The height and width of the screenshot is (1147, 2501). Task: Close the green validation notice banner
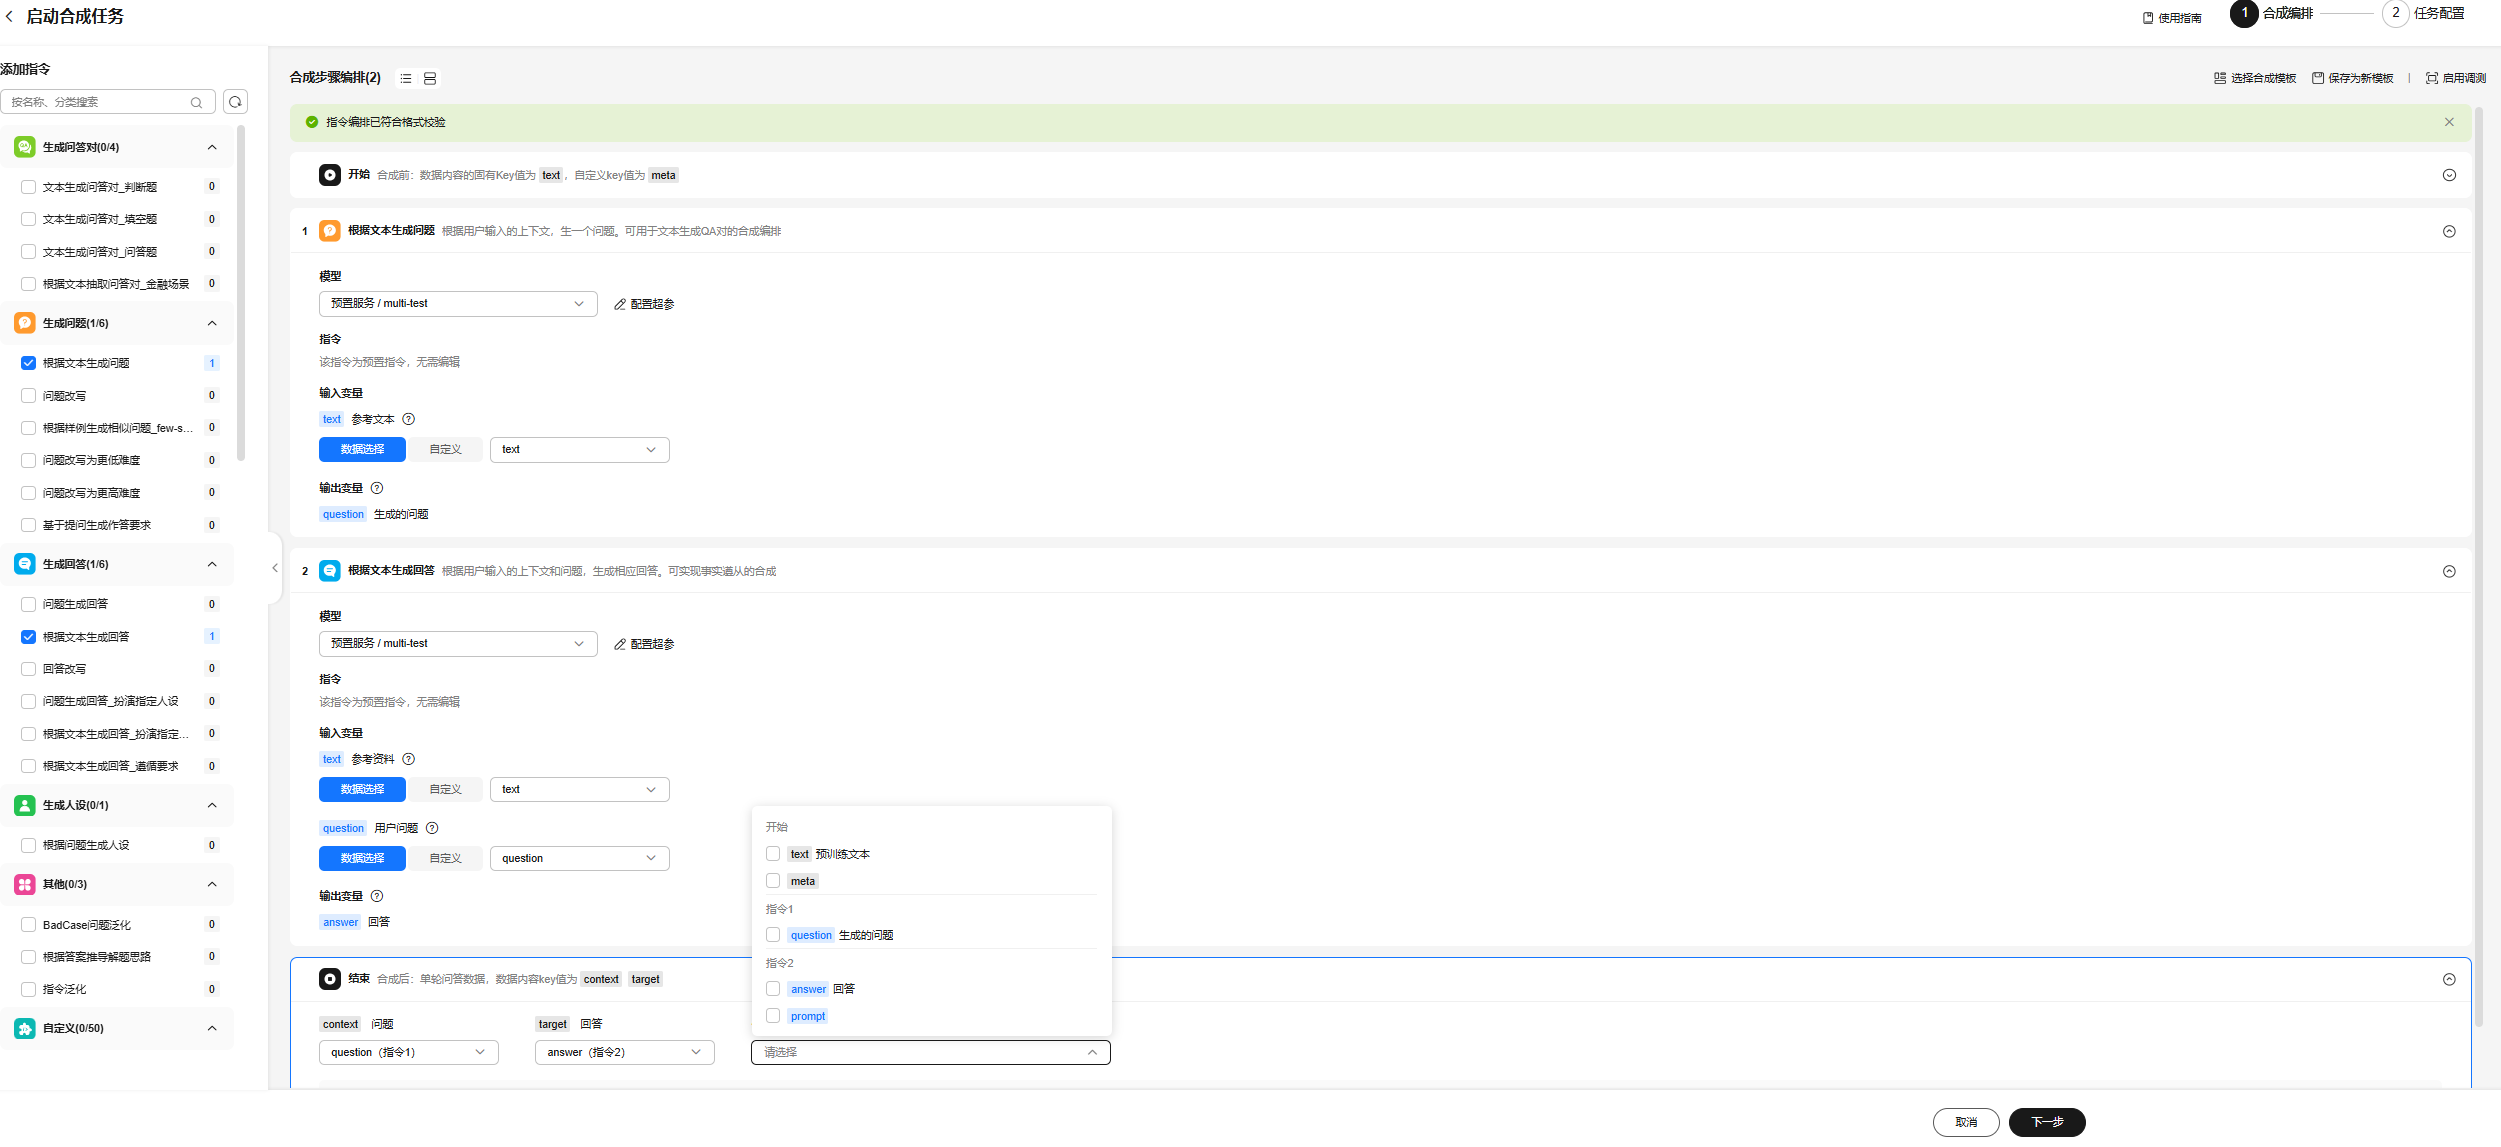point(2449,122)
